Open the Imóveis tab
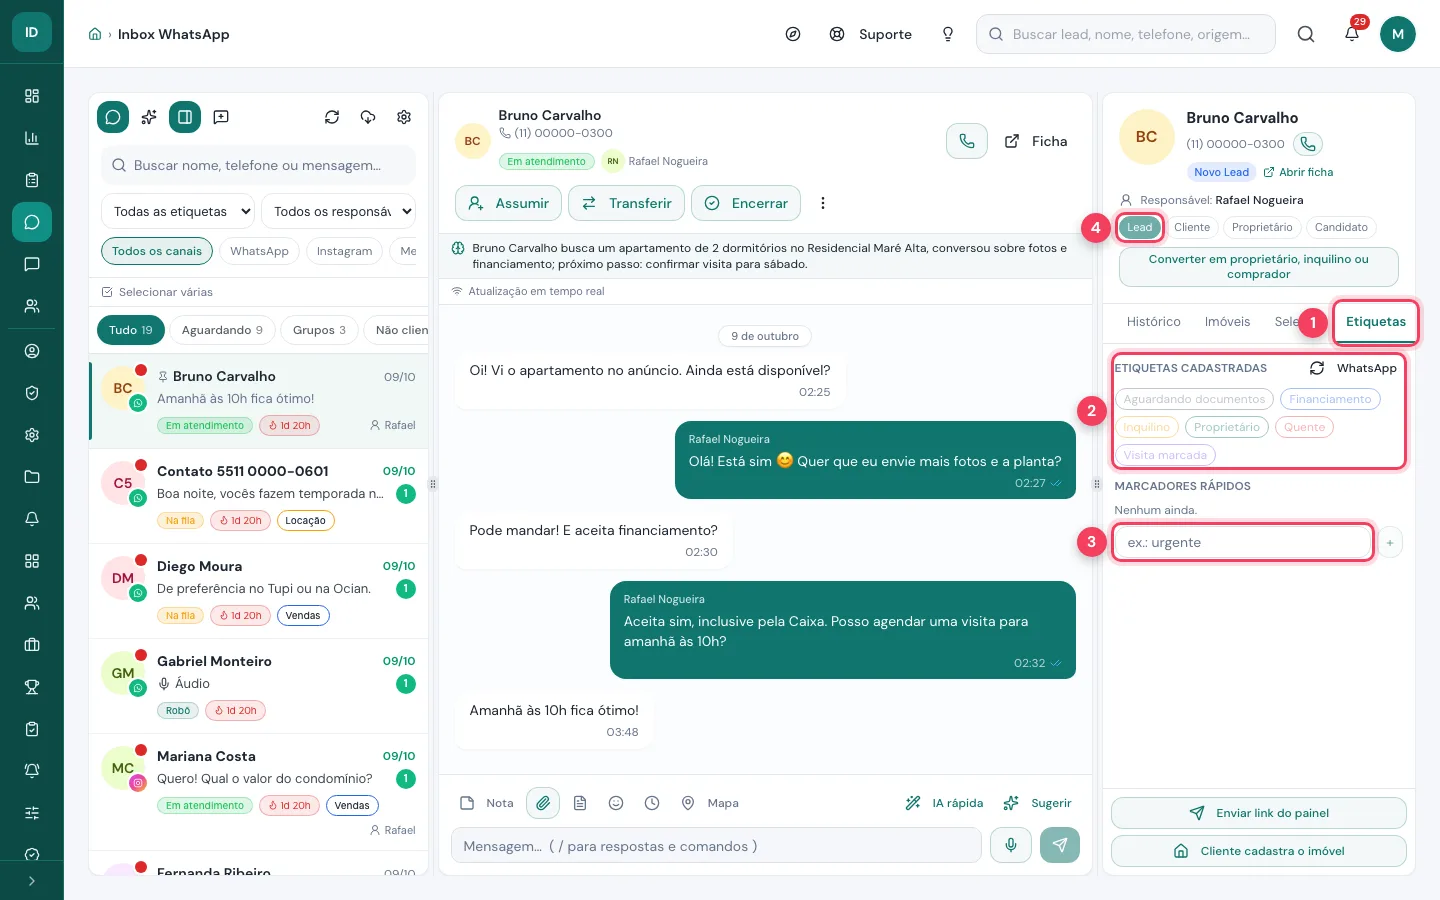1440x900 pixels. tap(1227, 322)
